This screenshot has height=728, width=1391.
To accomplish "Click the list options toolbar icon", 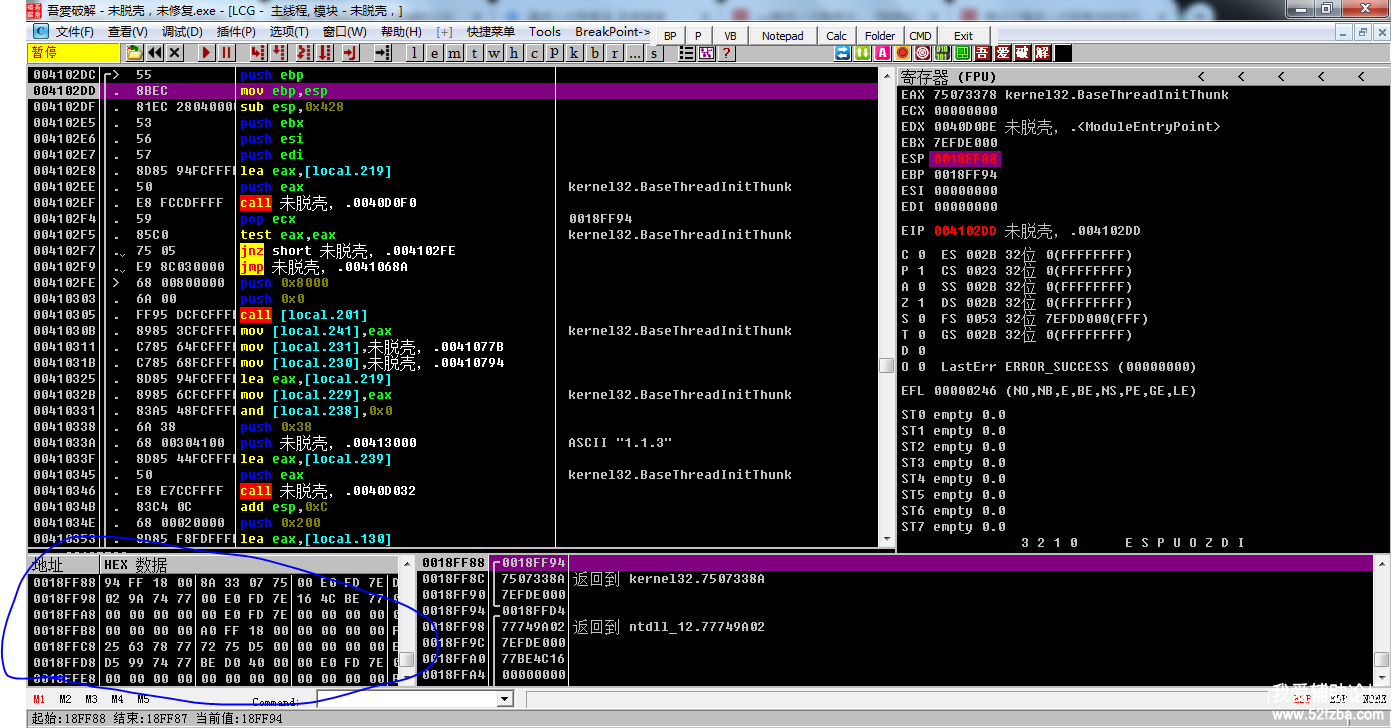I will (x=687, y=53).
